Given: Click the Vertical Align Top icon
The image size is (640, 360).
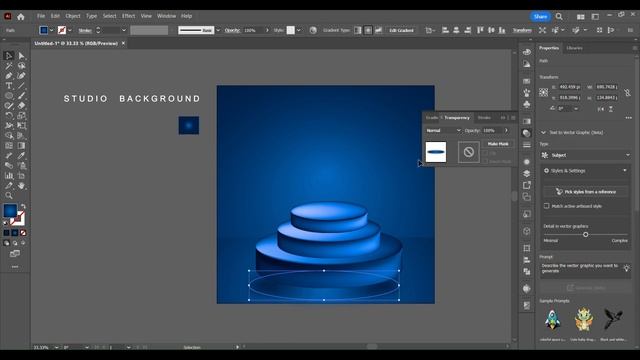Looking at the screenshot, I should click(x=480, y=30).
